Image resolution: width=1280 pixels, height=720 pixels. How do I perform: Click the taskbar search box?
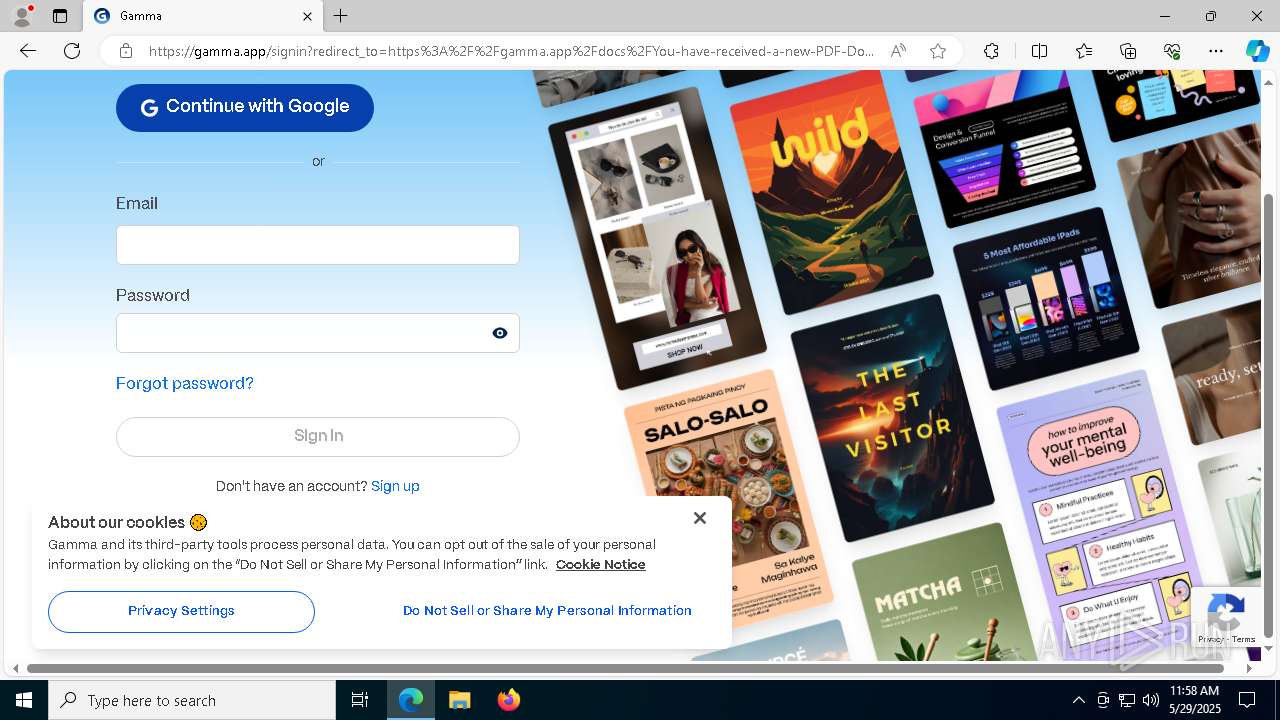[192, 700]
